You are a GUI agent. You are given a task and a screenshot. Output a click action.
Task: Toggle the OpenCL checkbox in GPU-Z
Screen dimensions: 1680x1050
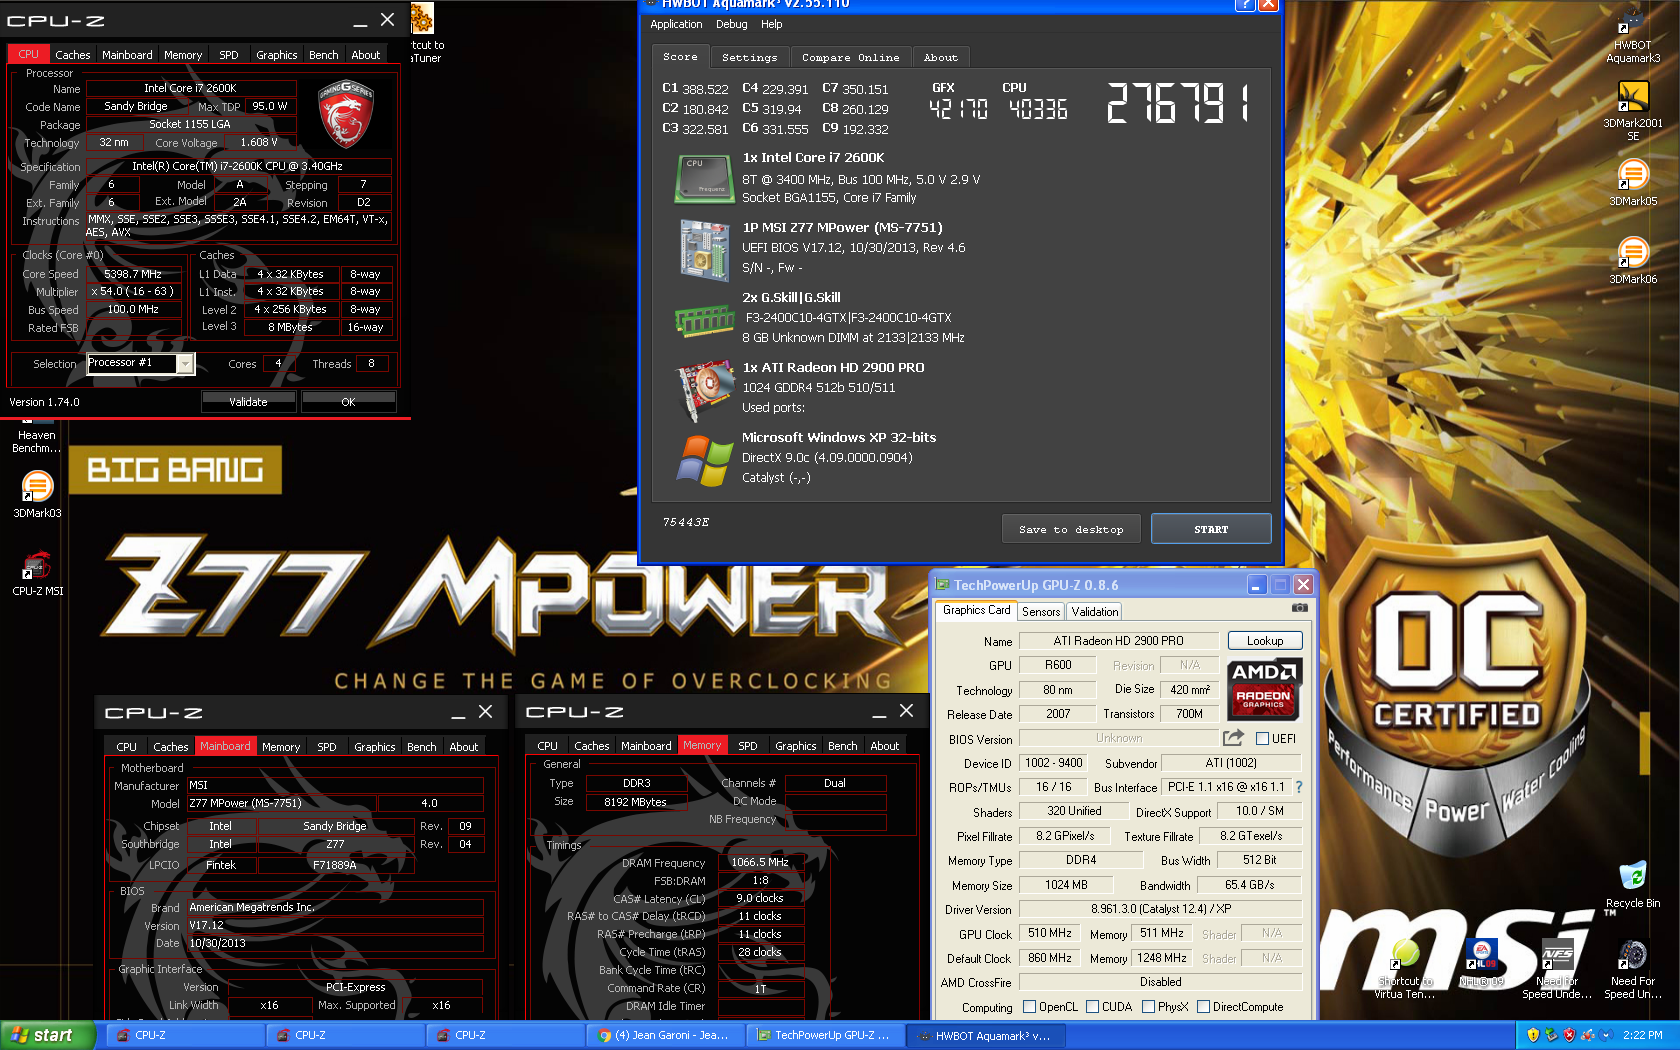pos(1030,1007)
